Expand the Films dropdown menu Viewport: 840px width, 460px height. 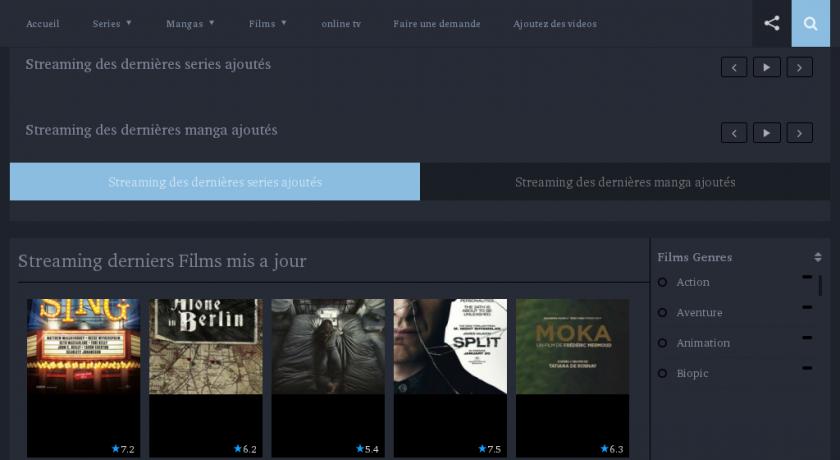[267, 24]
